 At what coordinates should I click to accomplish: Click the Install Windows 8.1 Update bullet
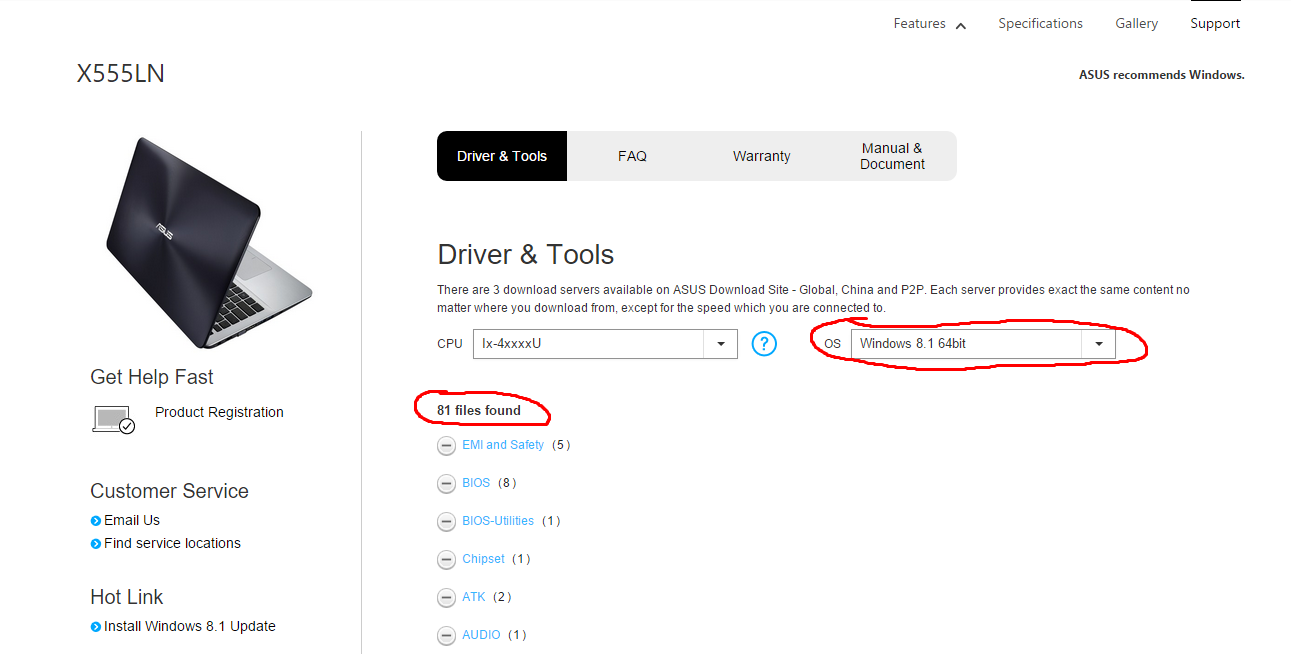96,627
